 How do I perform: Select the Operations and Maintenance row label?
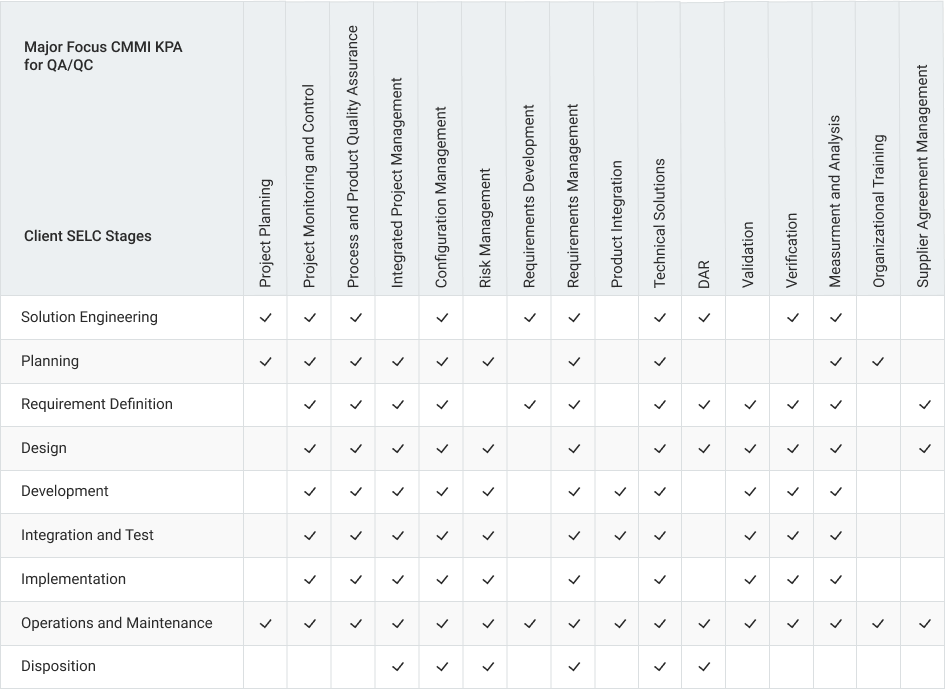pos(117,623)
